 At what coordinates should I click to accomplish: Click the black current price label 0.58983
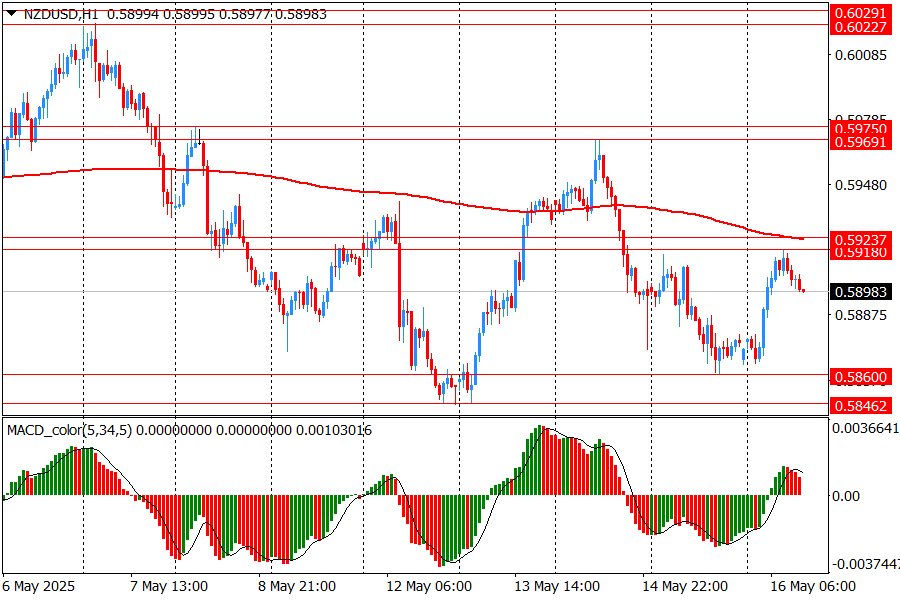860,292
